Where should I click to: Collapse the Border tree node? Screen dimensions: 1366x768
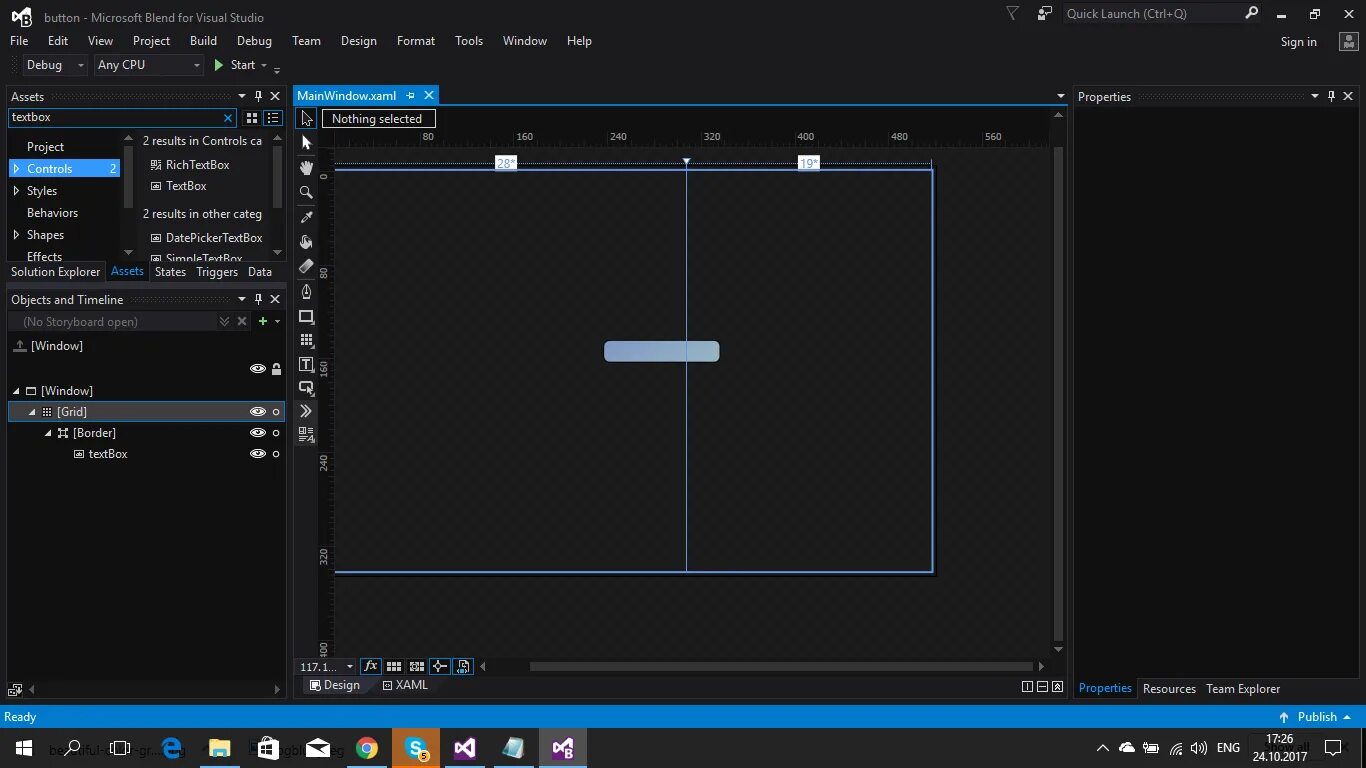48,433
